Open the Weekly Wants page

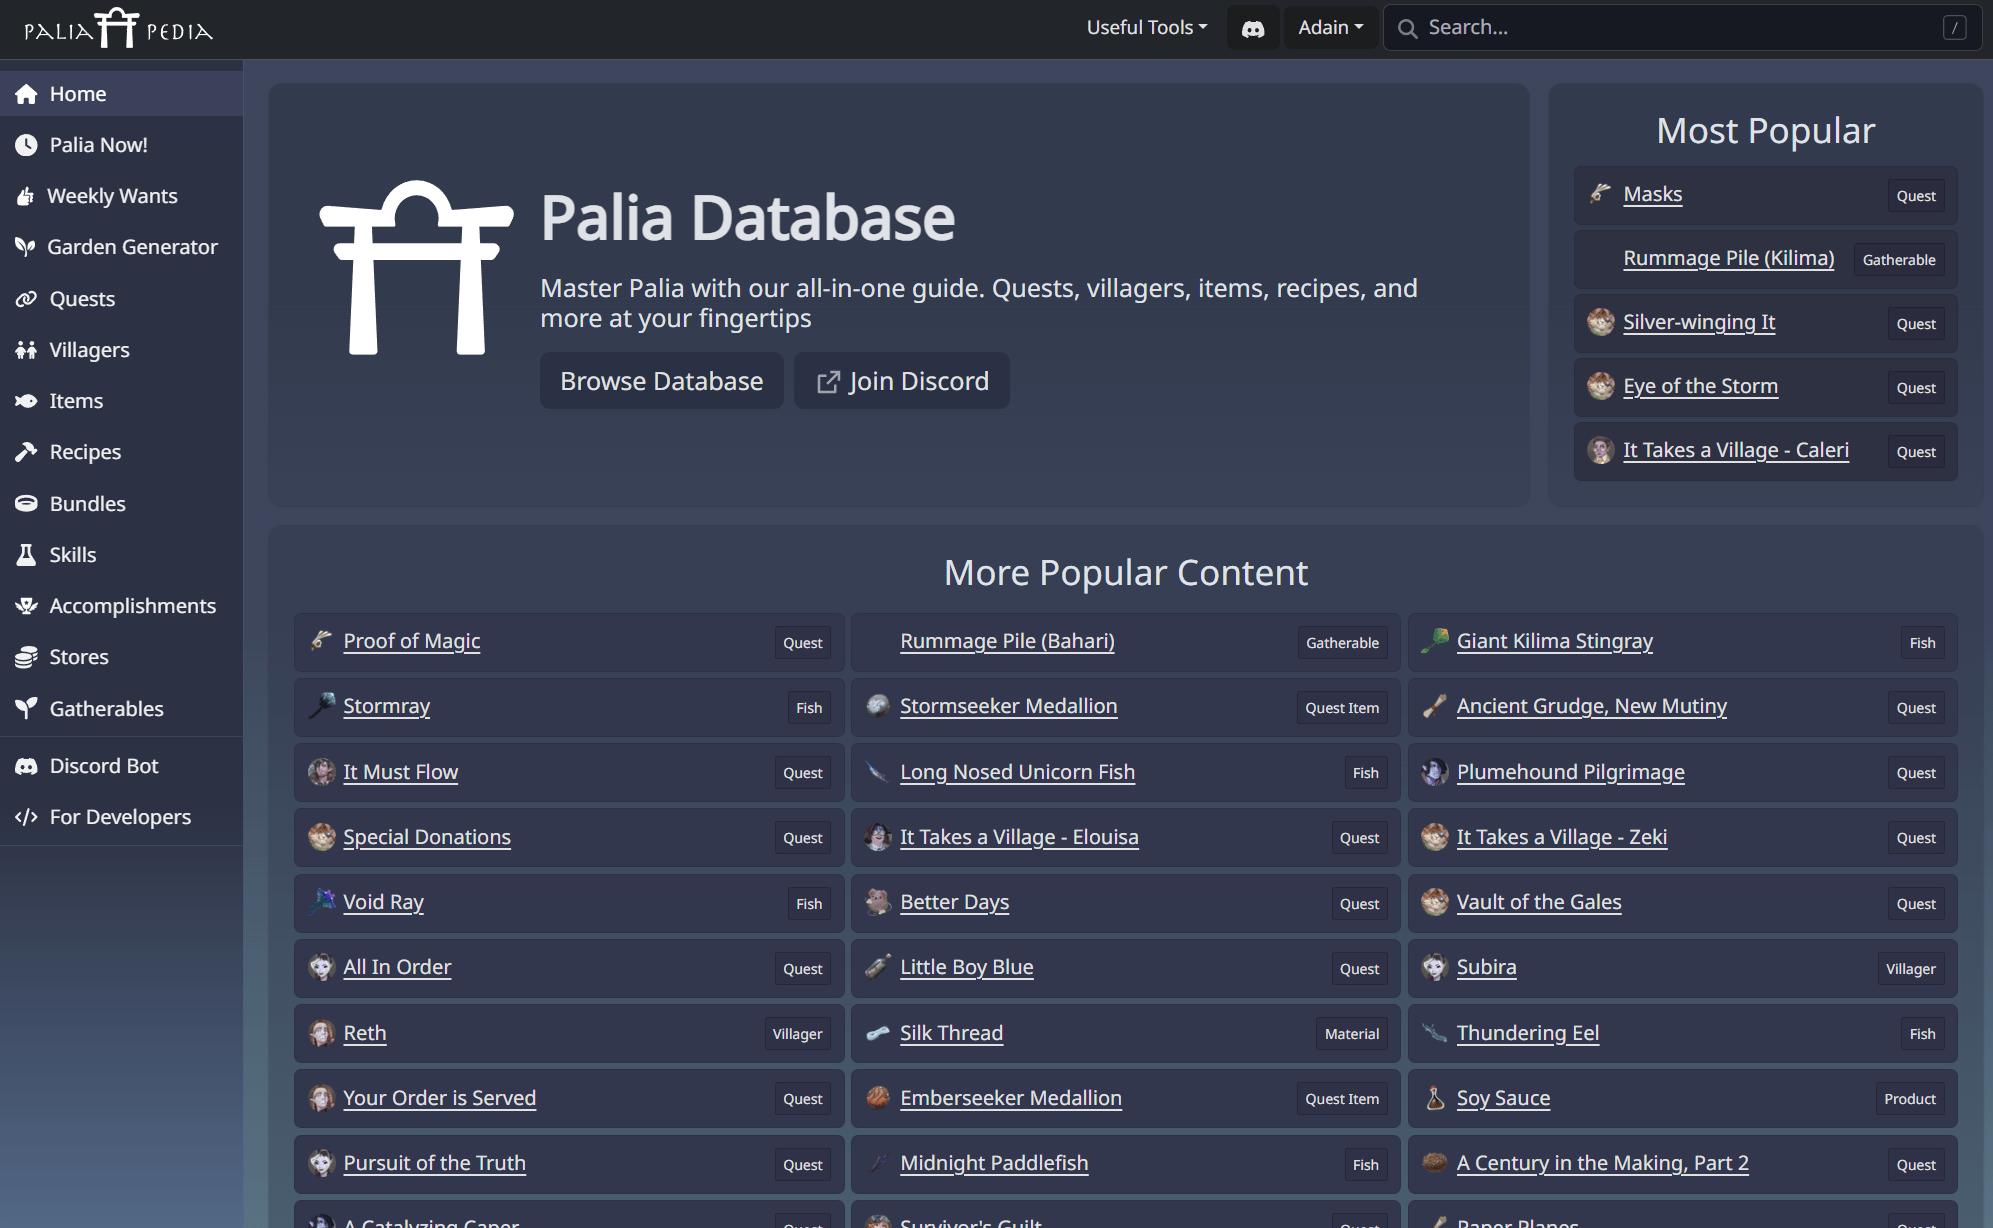pyautogui.click(x=113, y=195)
